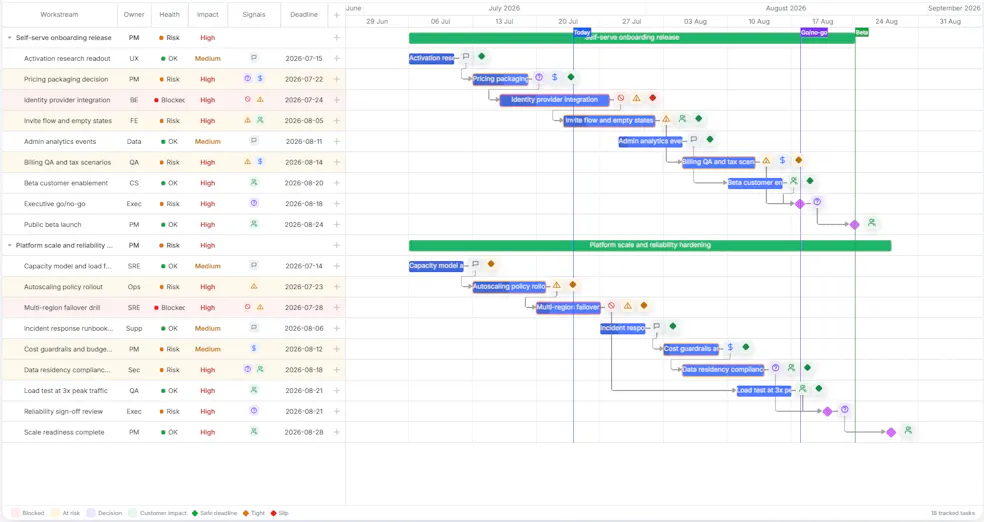Click the Today timeline marker

coord(582,32)
